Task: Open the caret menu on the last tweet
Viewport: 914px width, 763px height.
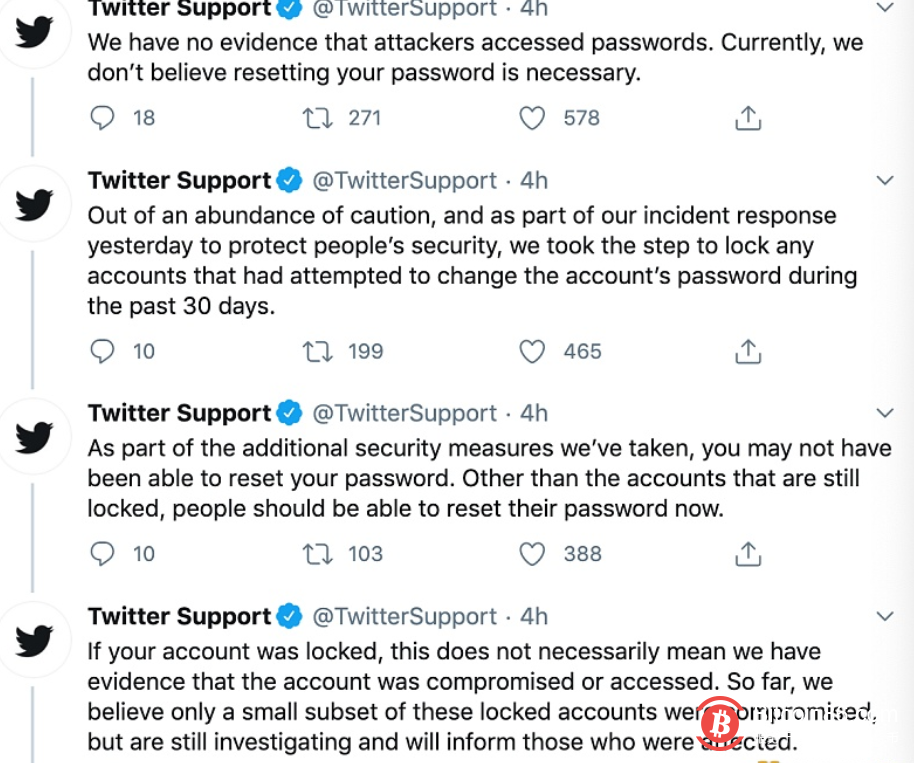Action: 884,616
